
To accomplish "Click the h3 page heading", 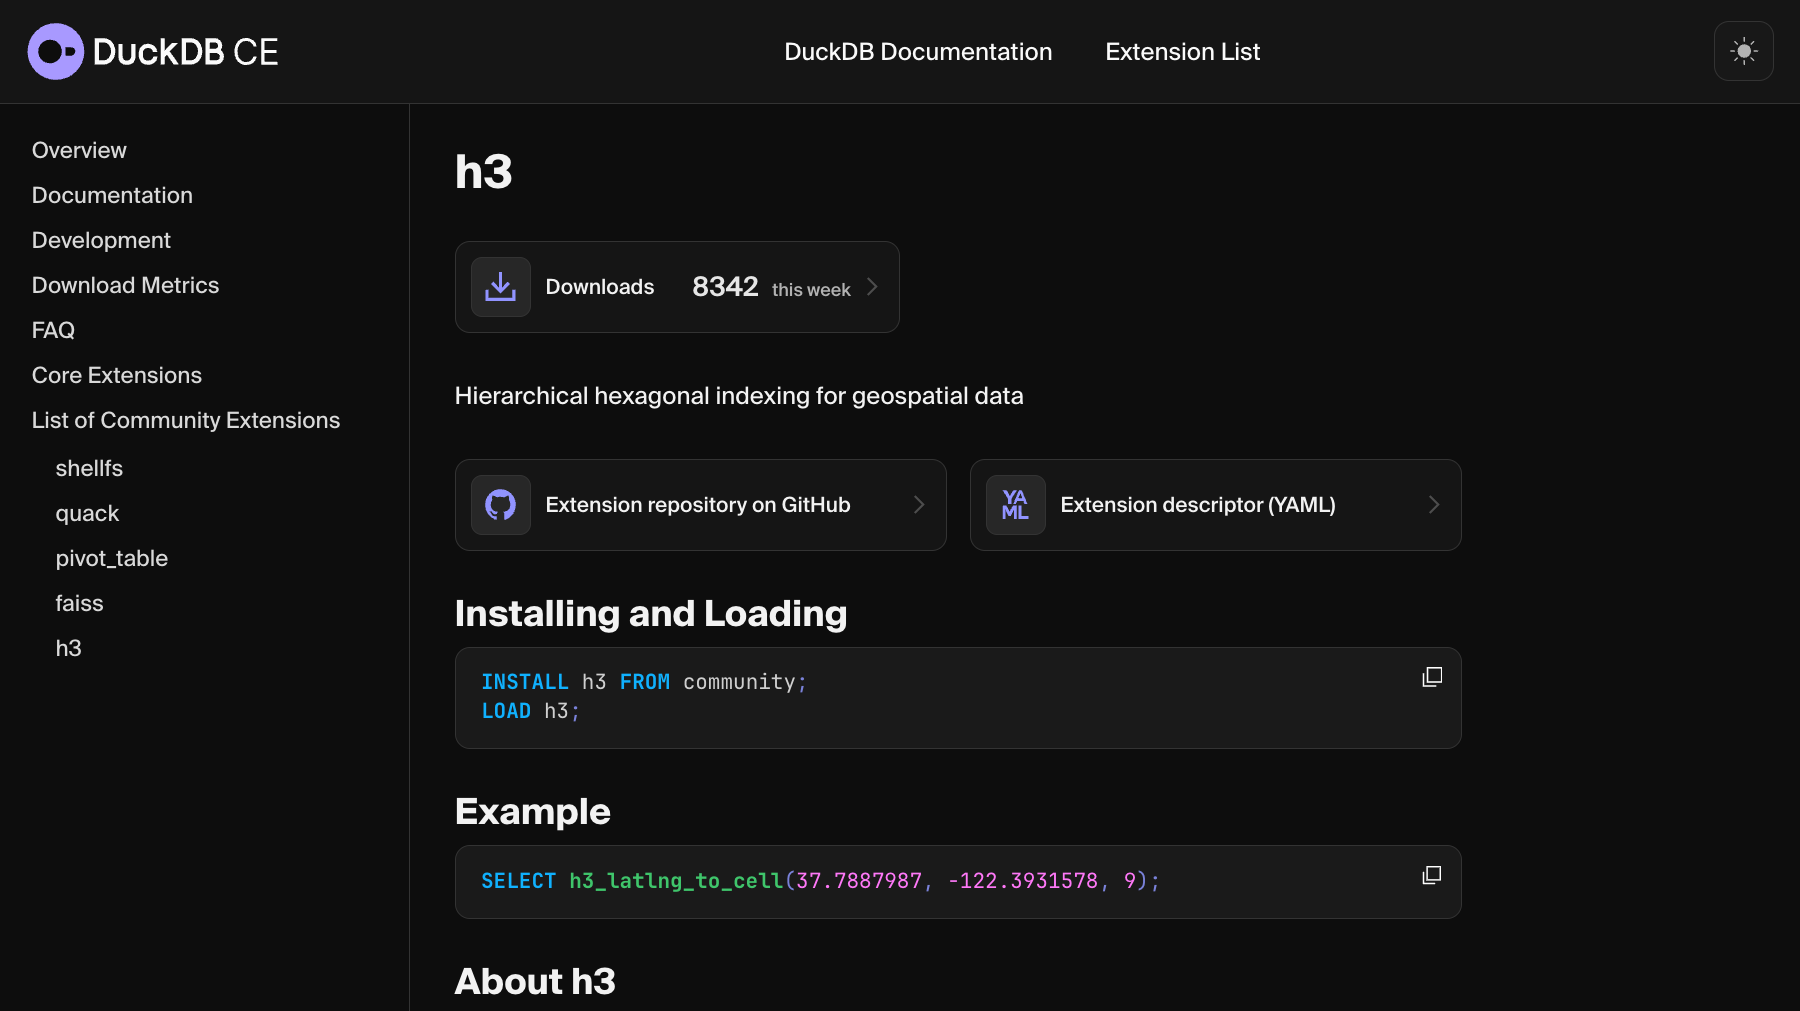I will 484,171.
